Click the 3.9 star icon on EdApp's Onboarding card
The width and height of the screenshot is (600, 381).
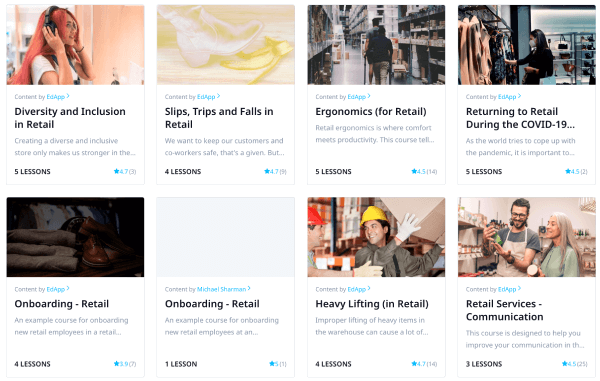click(116, 364)
